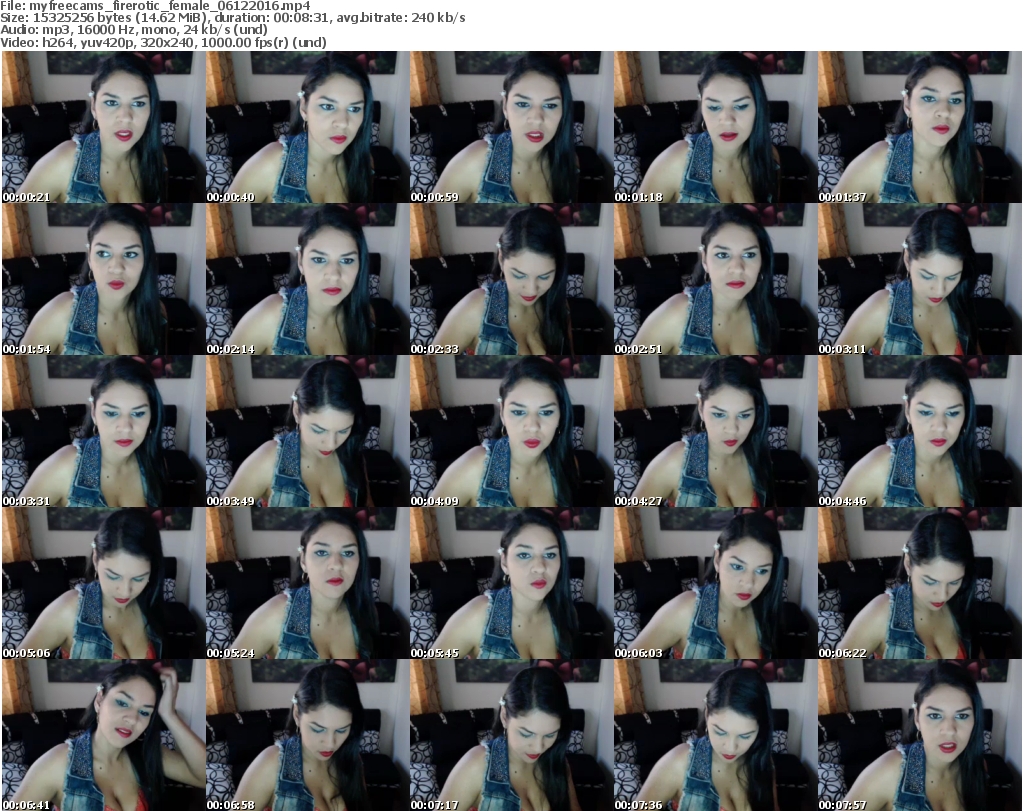Select the frame at 00:01:18

tap(715, 127)
